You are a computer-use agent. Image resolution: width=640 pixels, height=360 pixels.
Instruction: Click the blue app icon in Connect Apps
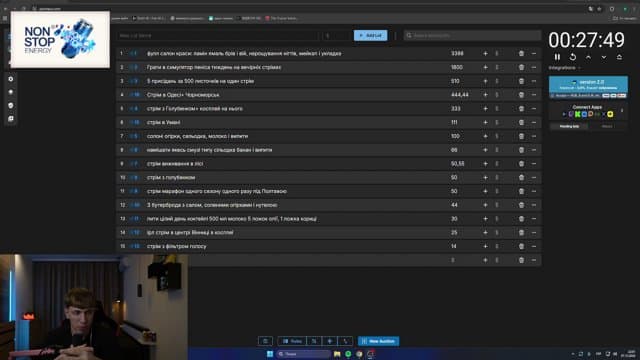coord(584,114)
